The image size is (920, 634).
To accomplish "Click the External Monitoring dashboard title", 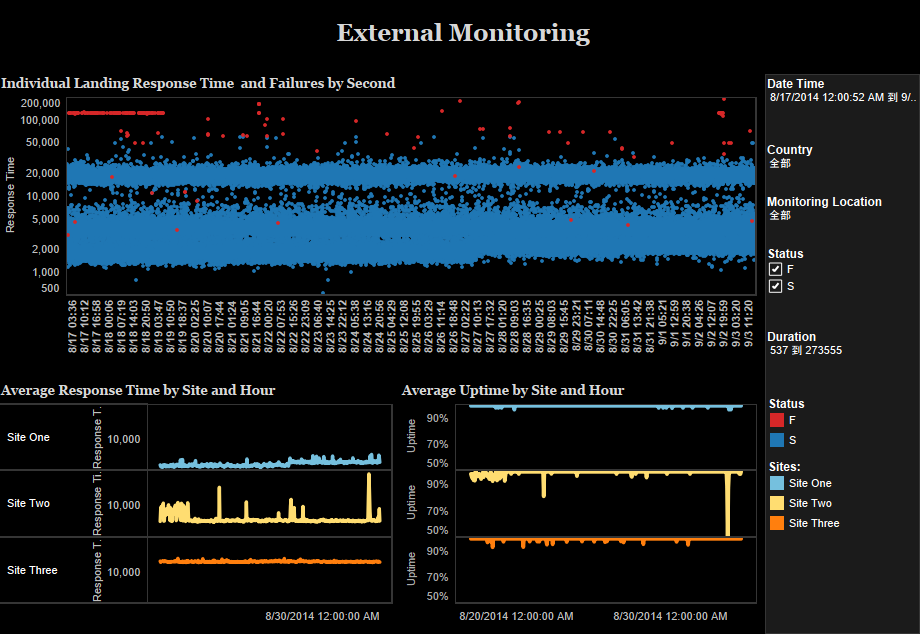I will point(463,33).
